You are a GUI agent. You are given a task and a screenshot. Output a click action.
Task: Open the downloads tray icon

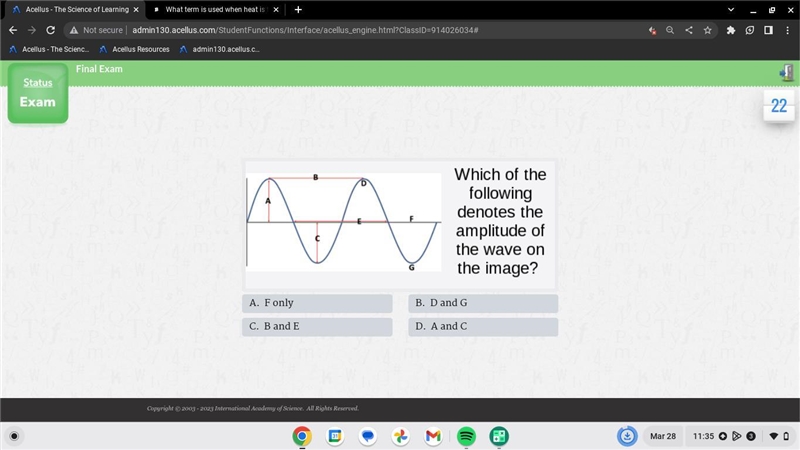click(627, 436)
